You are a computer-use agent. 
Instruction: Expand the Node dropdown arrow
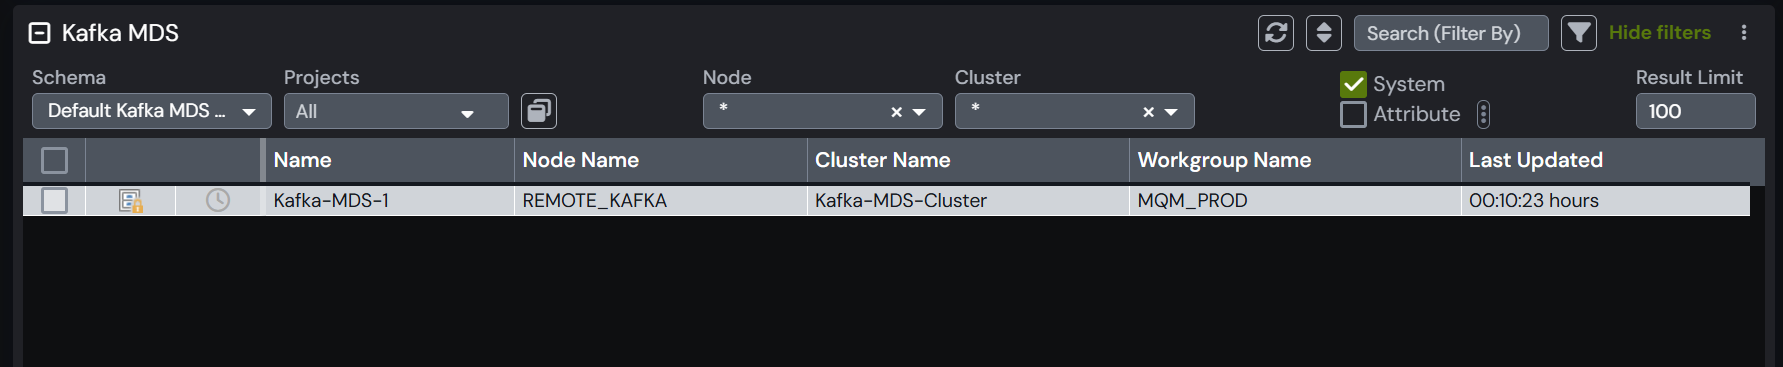click(919, 112)
